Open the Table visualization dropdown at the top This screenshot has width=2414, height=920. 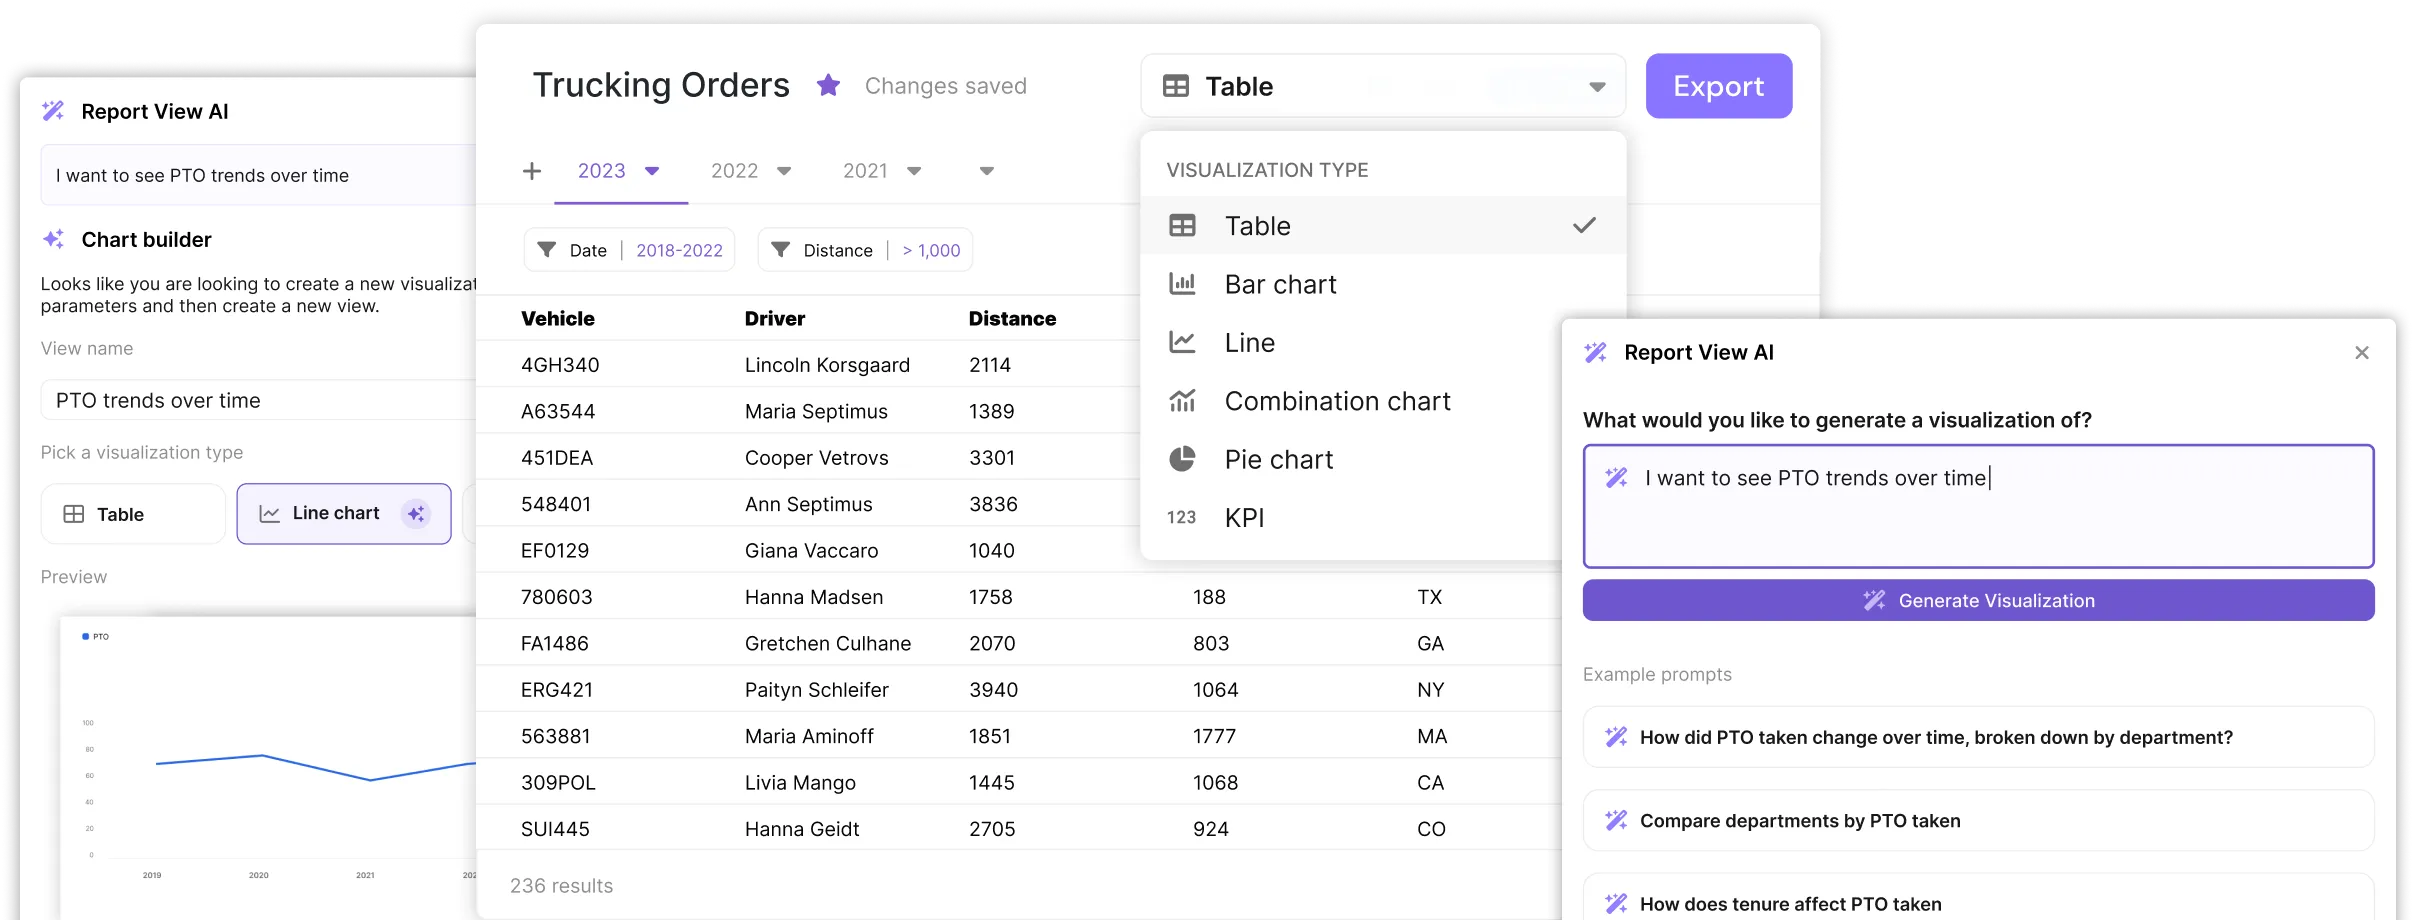[x=1382, y=86]
